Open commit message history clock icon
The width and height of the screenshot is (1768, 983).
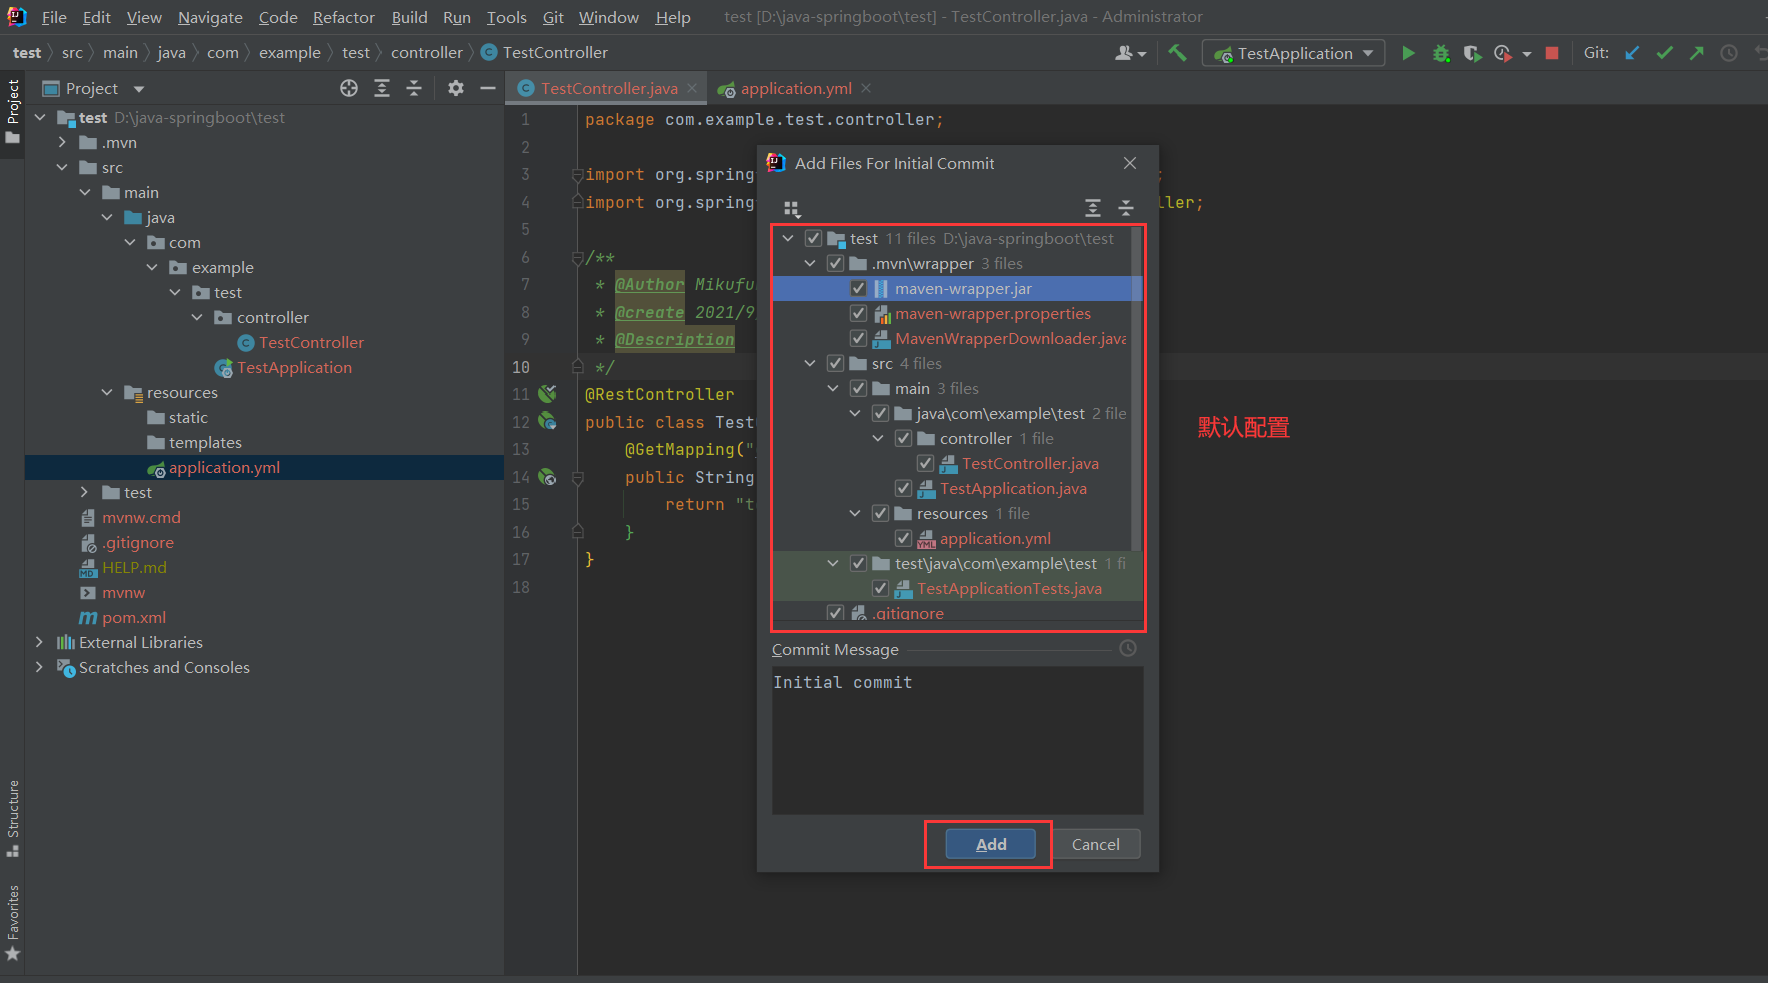point(1128,648)
